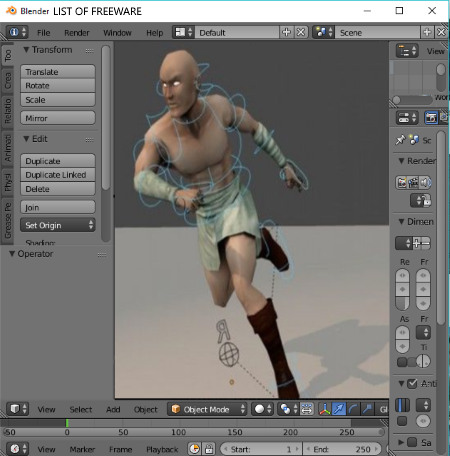The image size is (450, 456).
Task: Render a still image with camera icon
Action: click(x=402, y=182)
